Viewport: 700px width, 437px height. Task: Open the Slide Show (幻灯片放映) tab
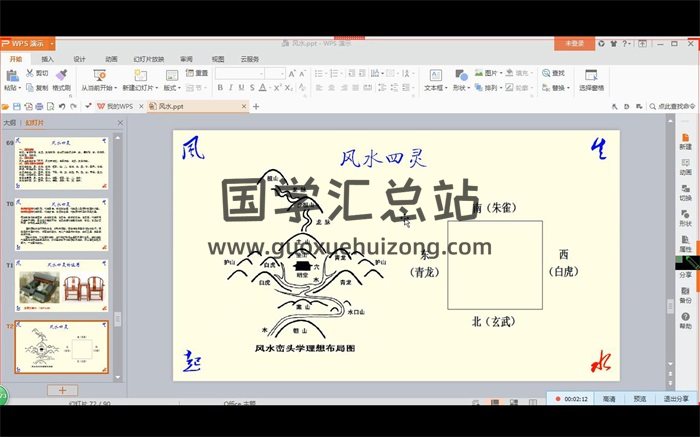(148, 59)
